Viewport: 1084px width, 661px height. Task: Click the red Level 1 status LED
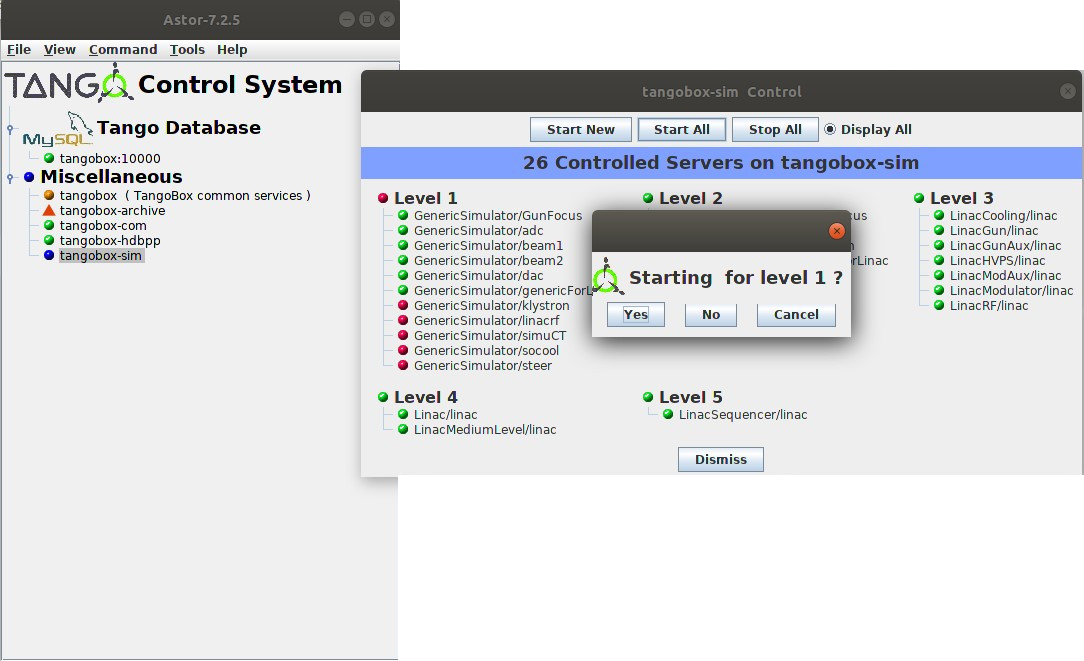point(383,198)
